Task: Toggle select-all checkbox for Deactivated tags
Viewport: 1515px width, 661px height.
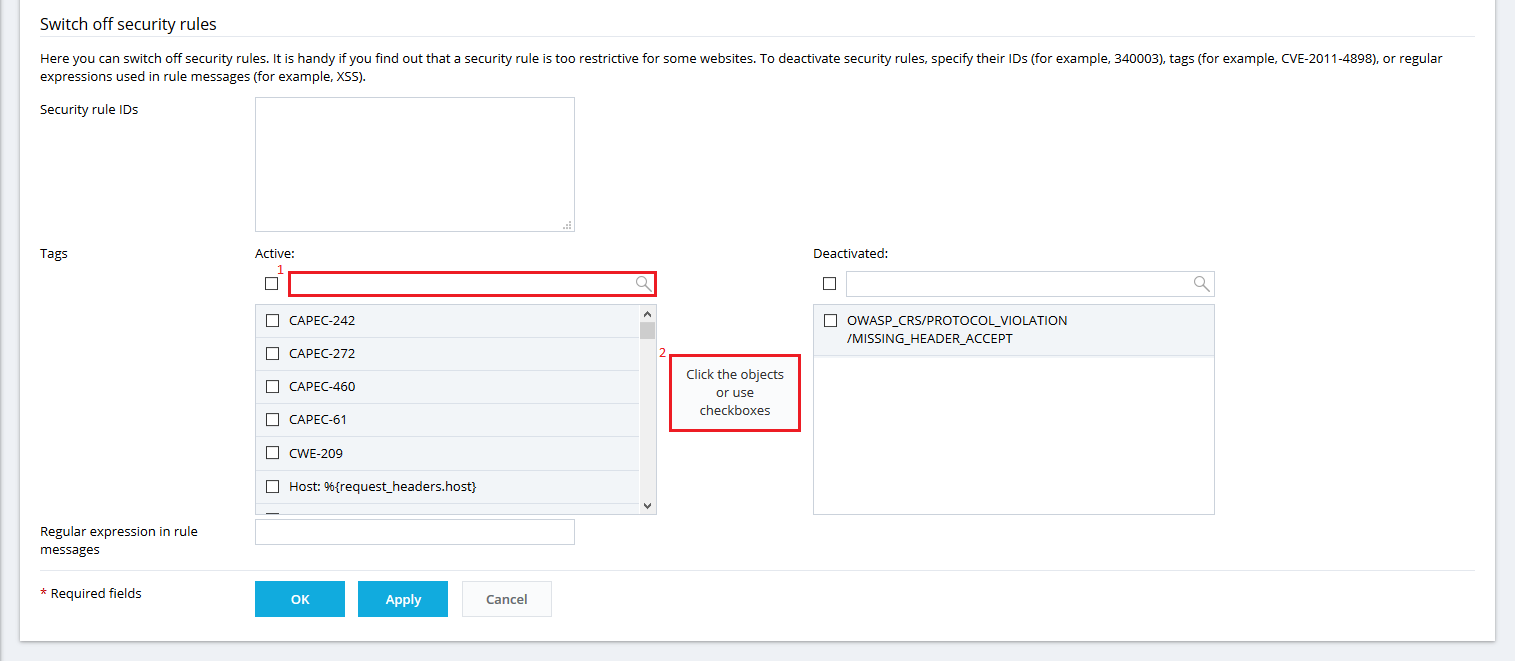Action: pos(829,284)
